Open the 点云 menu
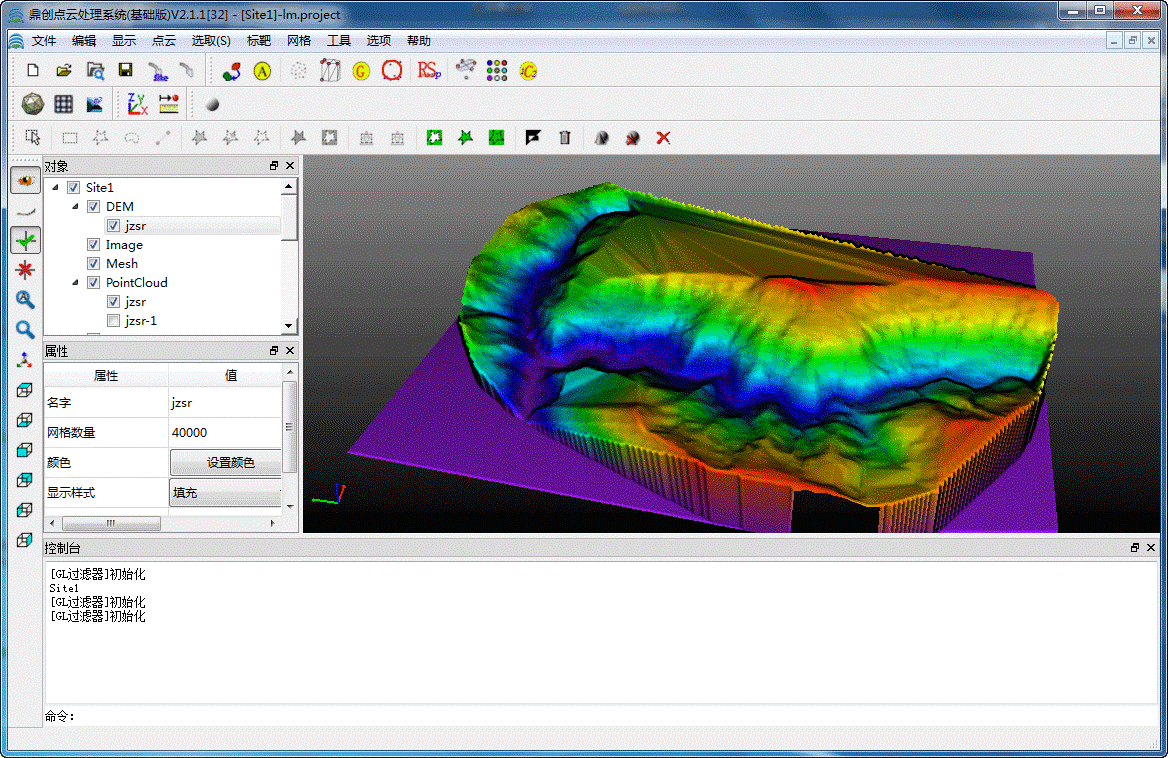Image resolution: width=1168 pixels, height=758 pixels. (x=163, y=41)
